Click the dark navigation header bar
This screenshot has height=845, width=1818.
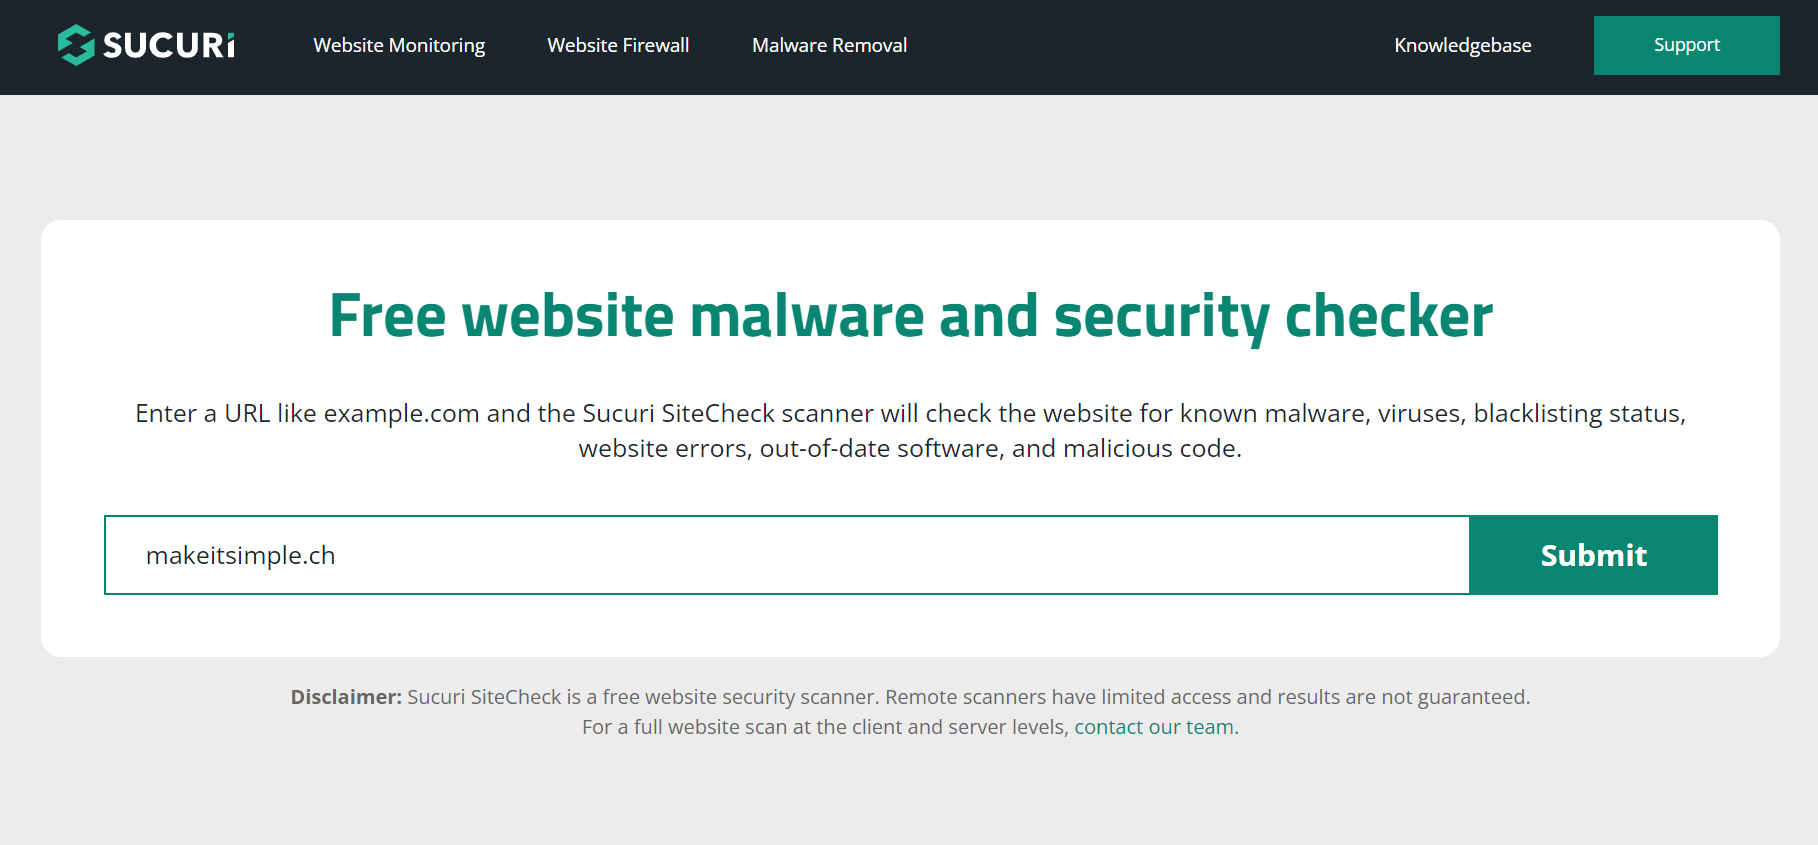[1100, 45]
